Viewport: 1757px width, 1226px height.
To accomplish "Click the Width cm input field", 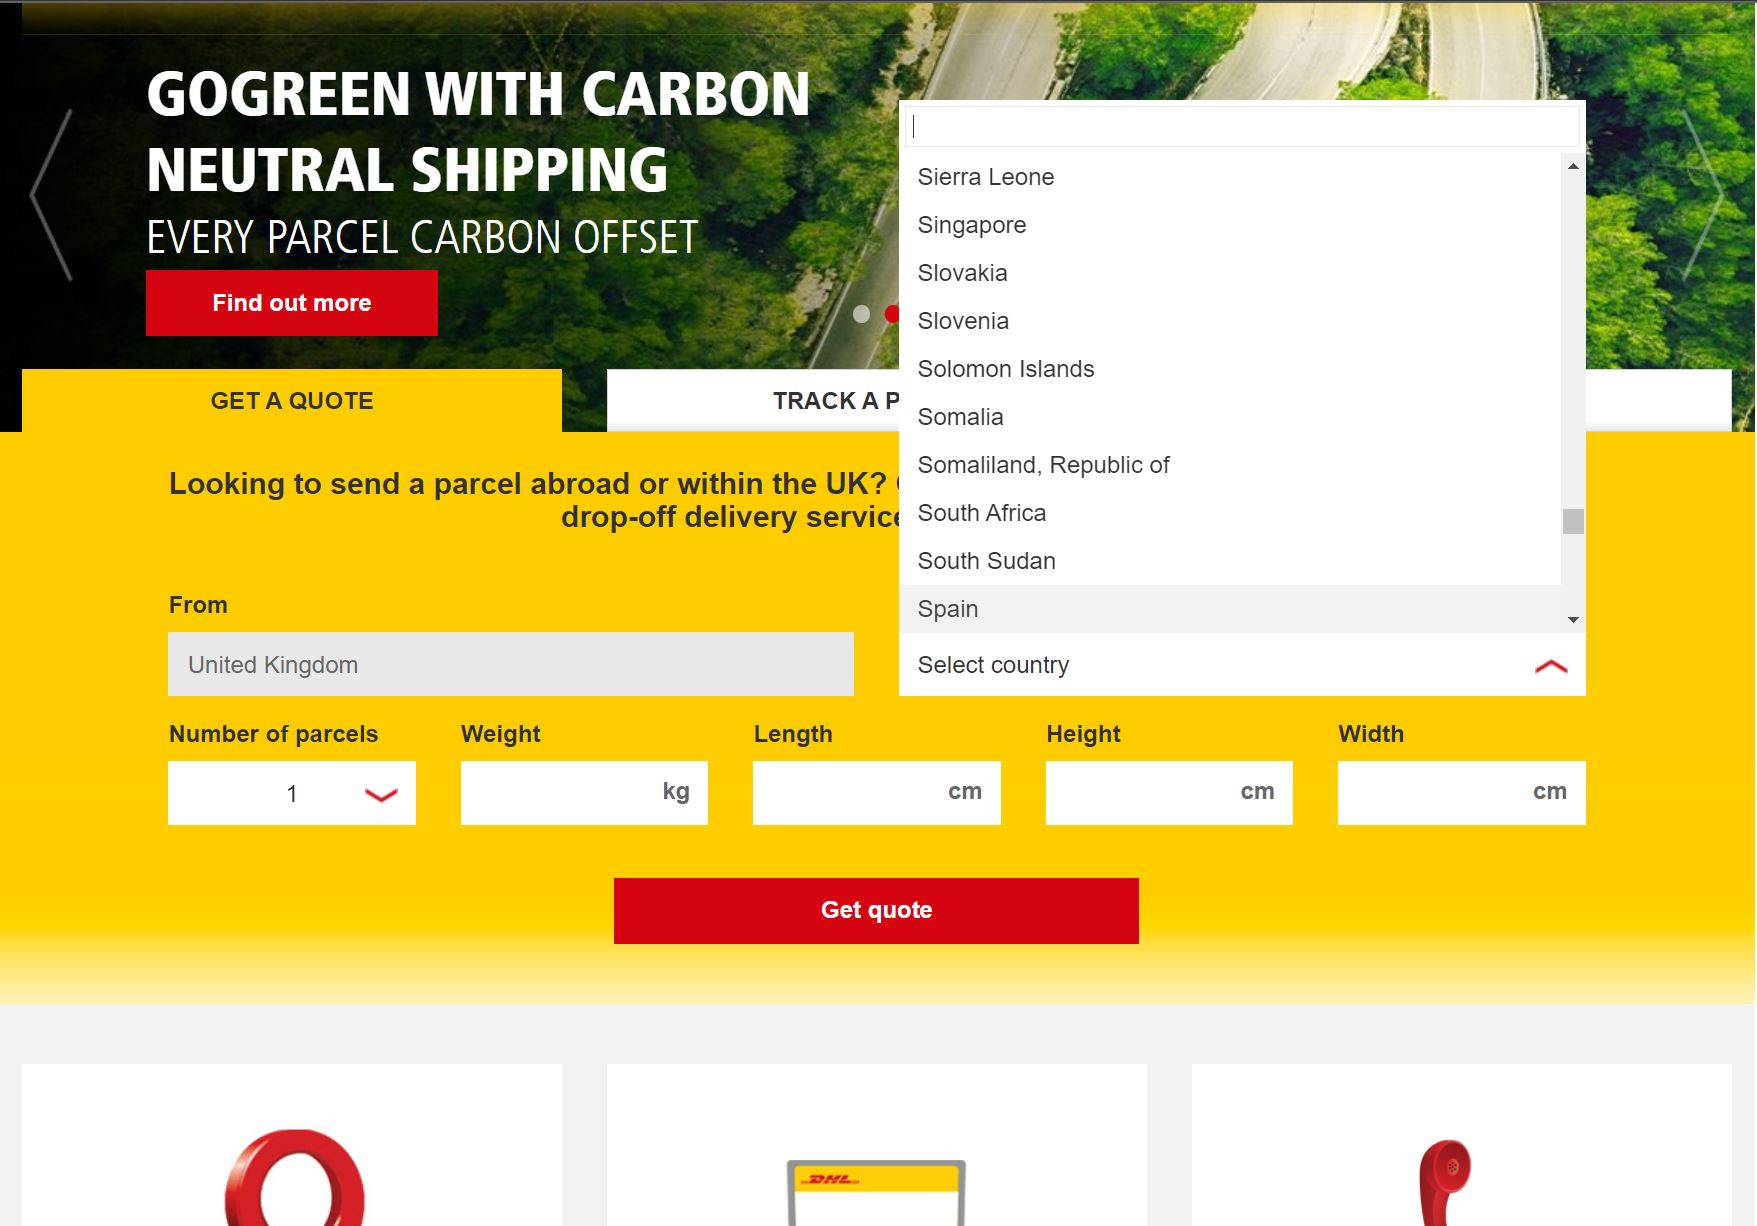I will coord(1462,793).
